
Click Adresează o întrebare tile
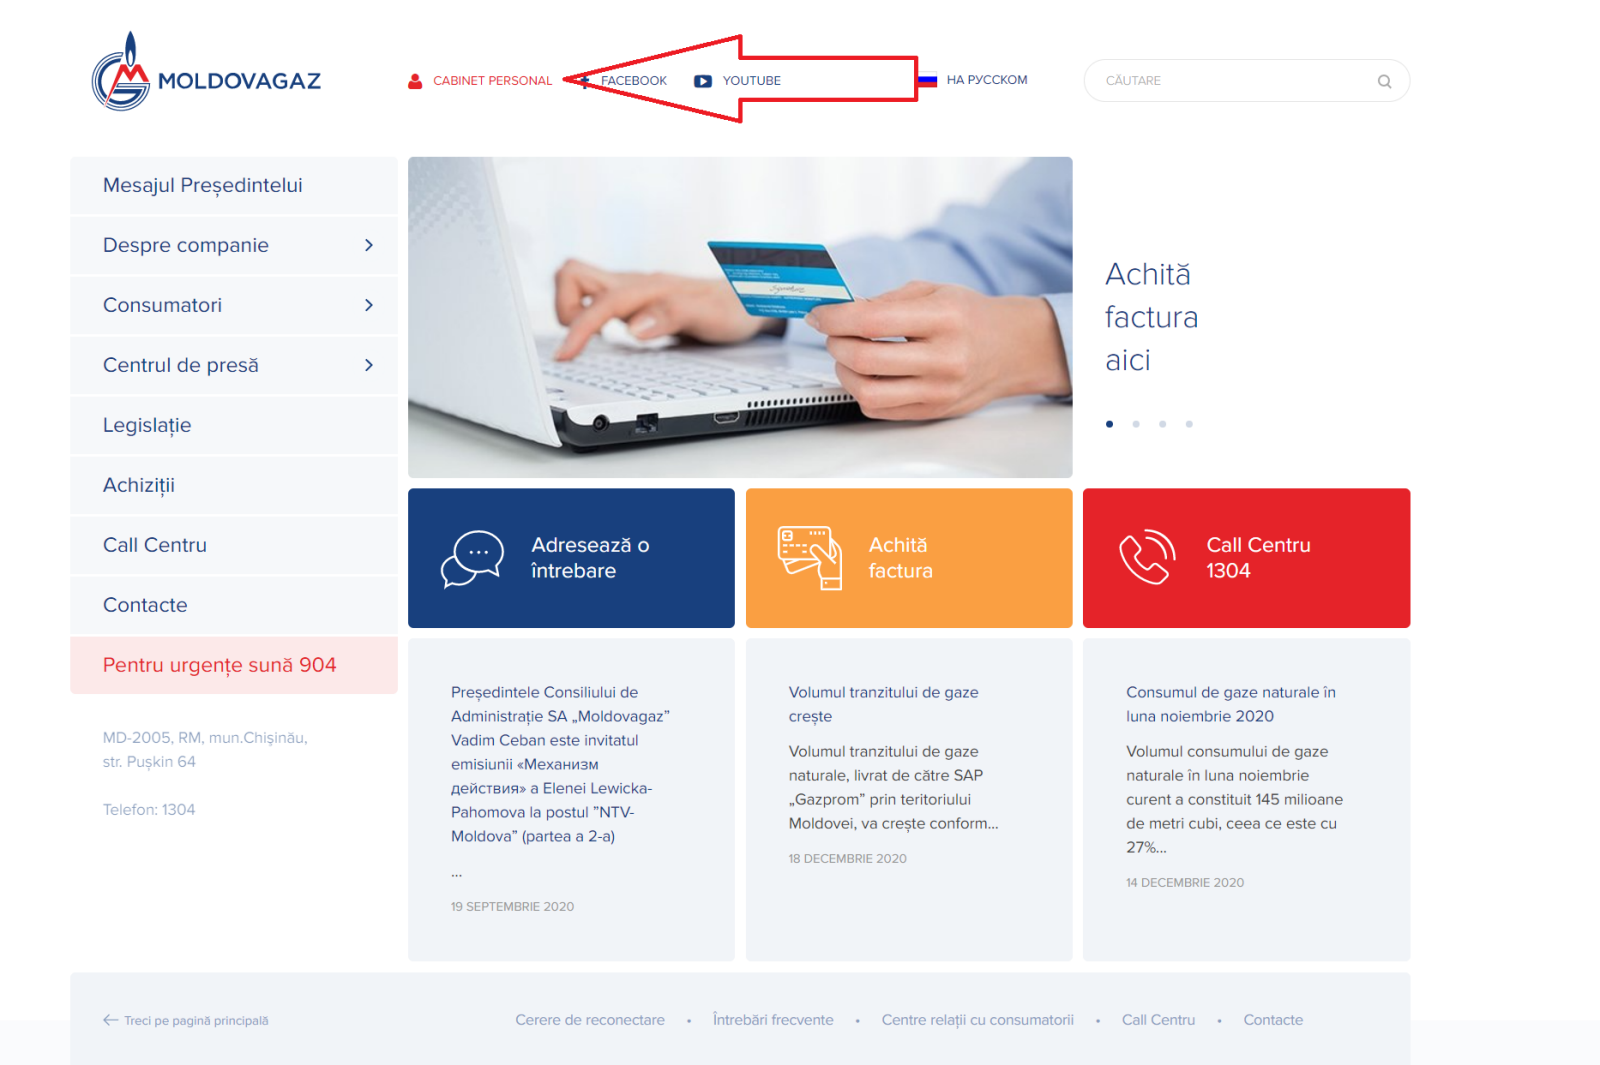[571, 558]
